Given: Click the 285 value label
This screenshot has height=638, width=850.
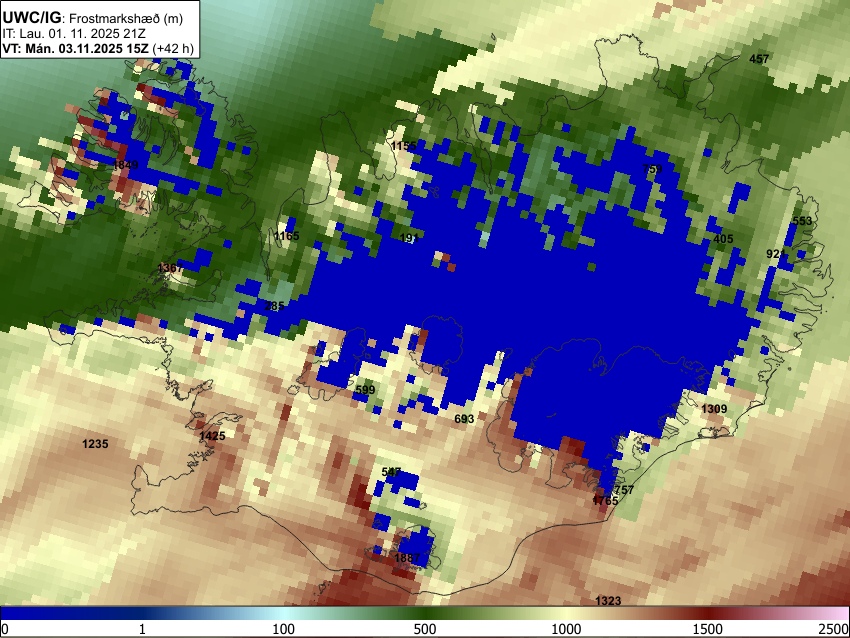Looking at the screenshot, I should [274, 306].
